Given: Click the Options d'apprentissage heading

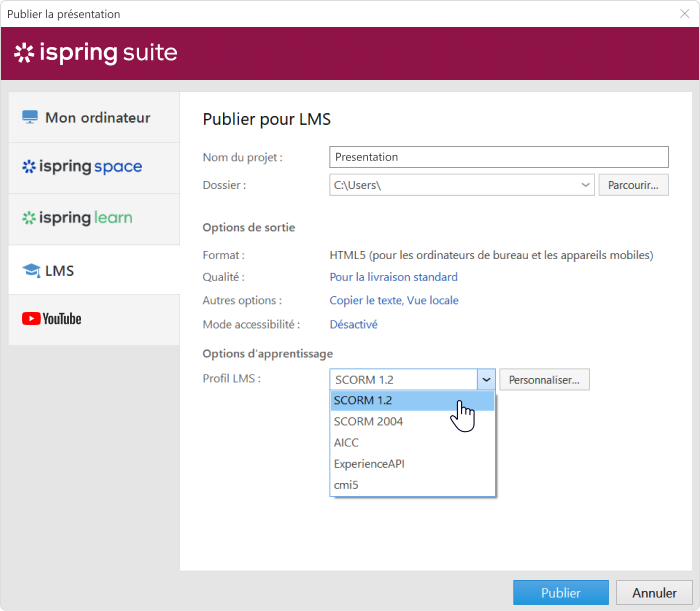Looking at the screenshot, I should [267, 354].
